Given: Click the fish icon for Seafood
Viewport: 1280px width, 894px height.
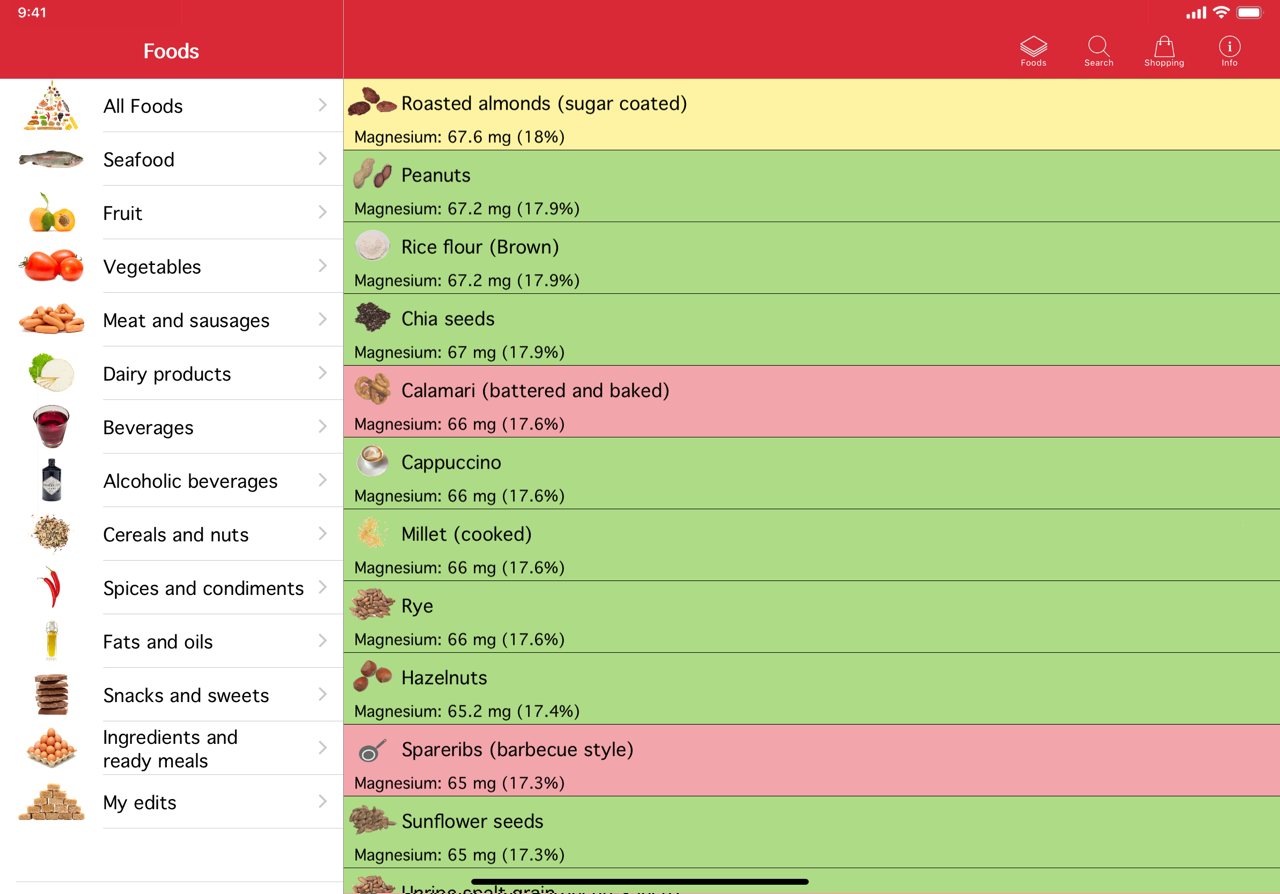Looking at the screenshot, I should (51, 159).
